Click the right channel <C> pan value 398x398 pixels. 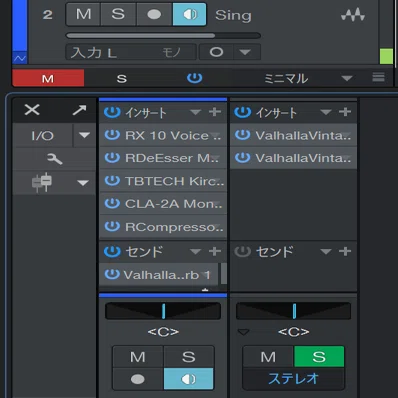tap(294, 332)
